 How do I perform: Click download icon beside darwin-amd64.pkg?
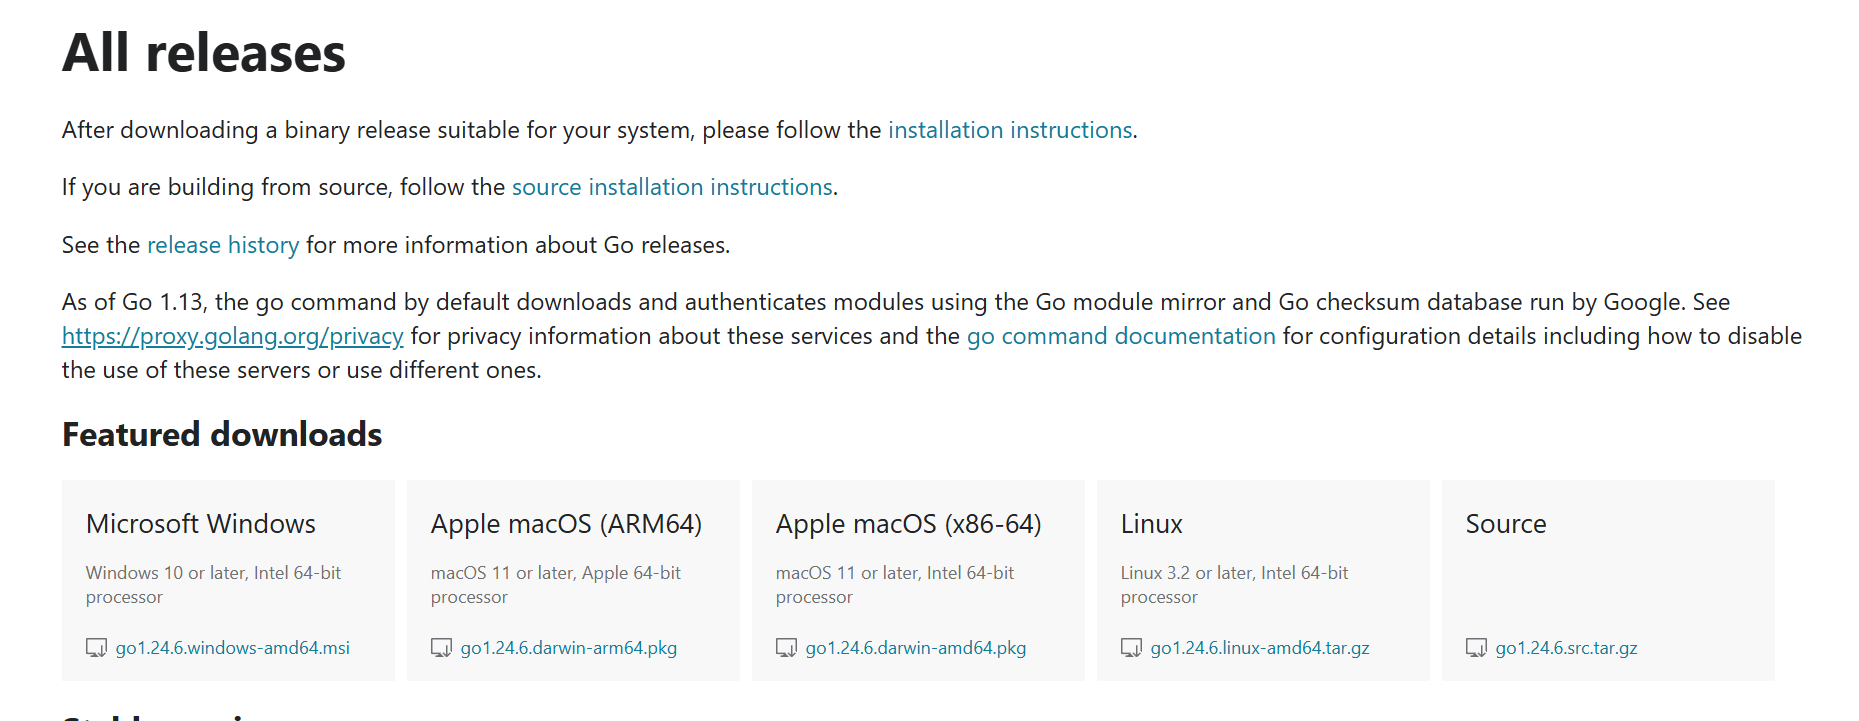tap(786, 648)
